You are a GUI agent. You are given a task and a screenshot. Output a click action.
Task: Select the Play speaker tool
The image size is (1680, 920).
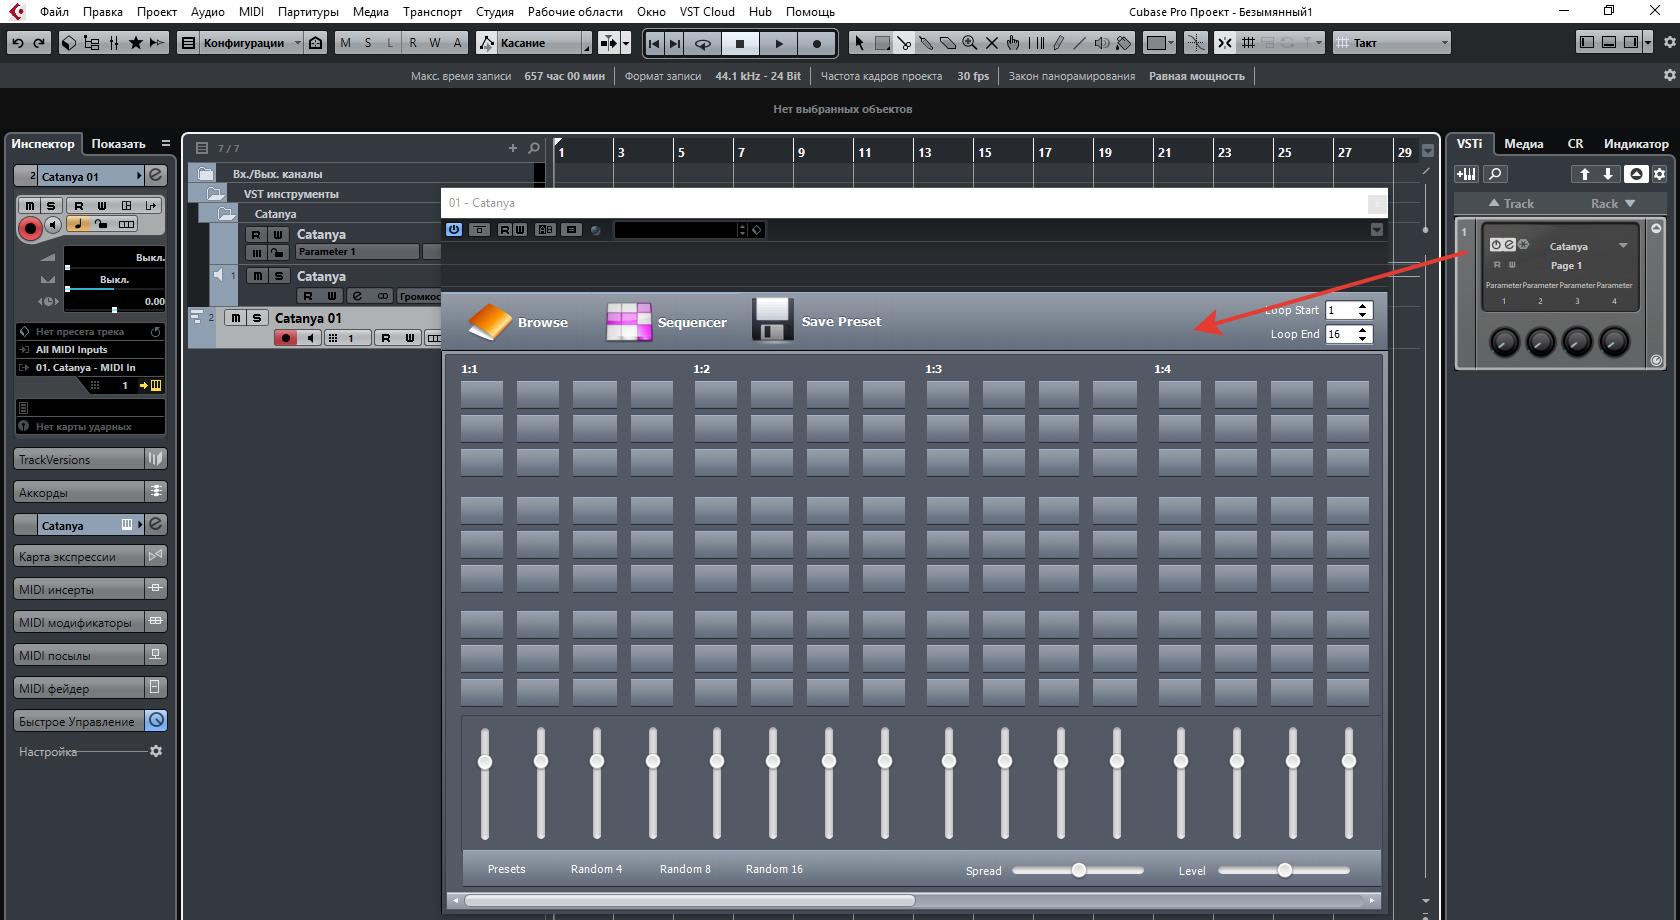pyautogui.click(x=1101, y=43)
